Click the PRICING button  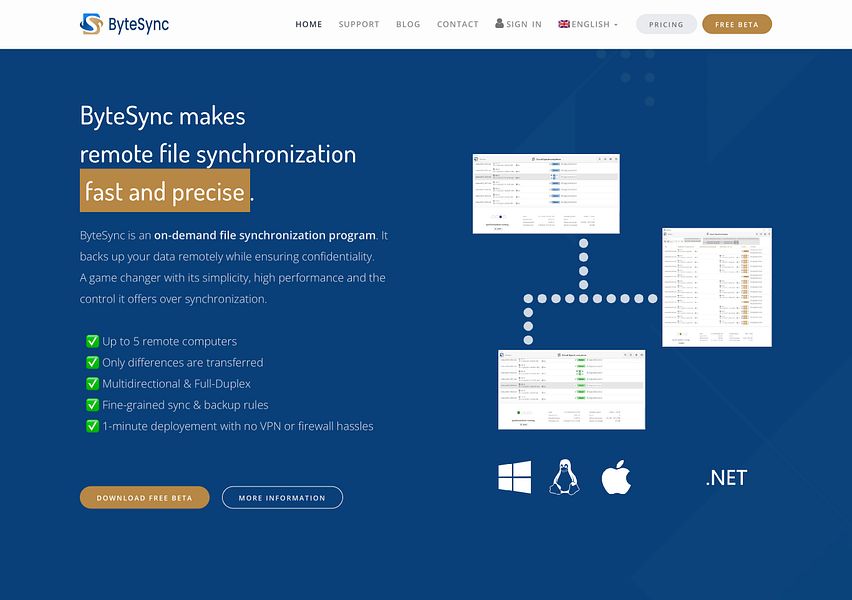(666, 23)
